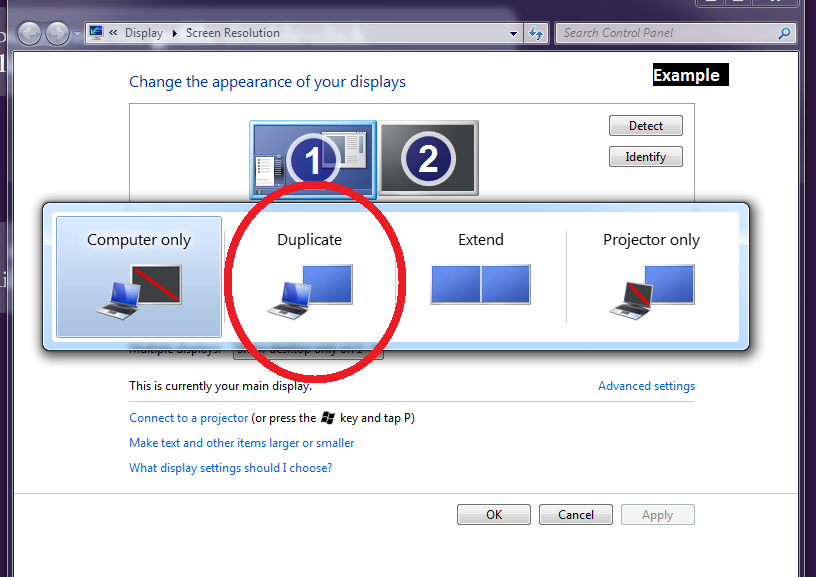Select the monitor 2 display thumbnail

tap(428, 158)
